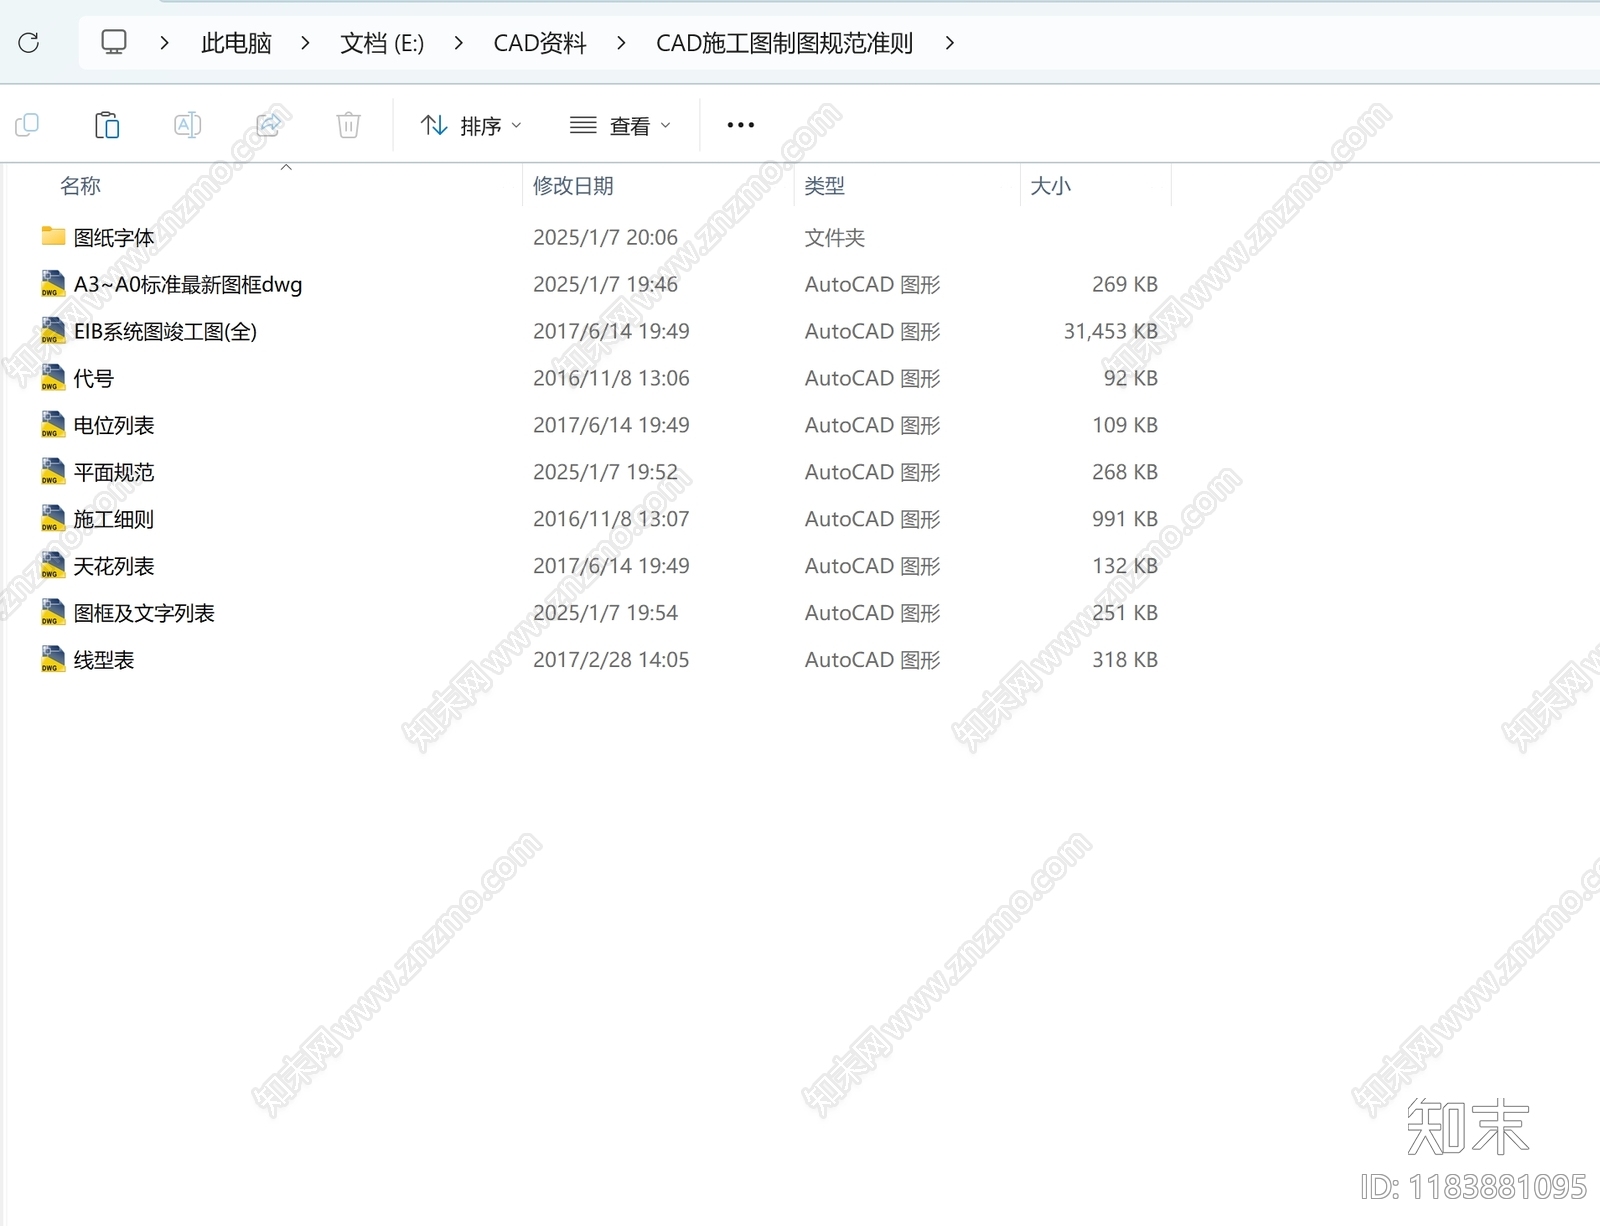Screen dimensions: 1600x1226
Task: Sort by 名称 column header
Action: click(81, 186)
